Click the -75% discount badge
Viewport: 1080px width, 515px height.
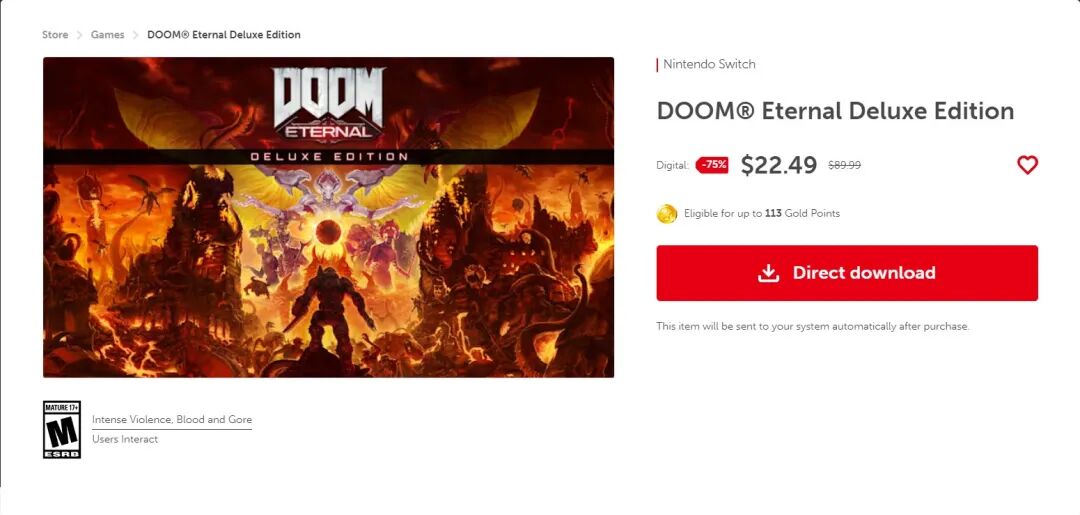[712, 165]
